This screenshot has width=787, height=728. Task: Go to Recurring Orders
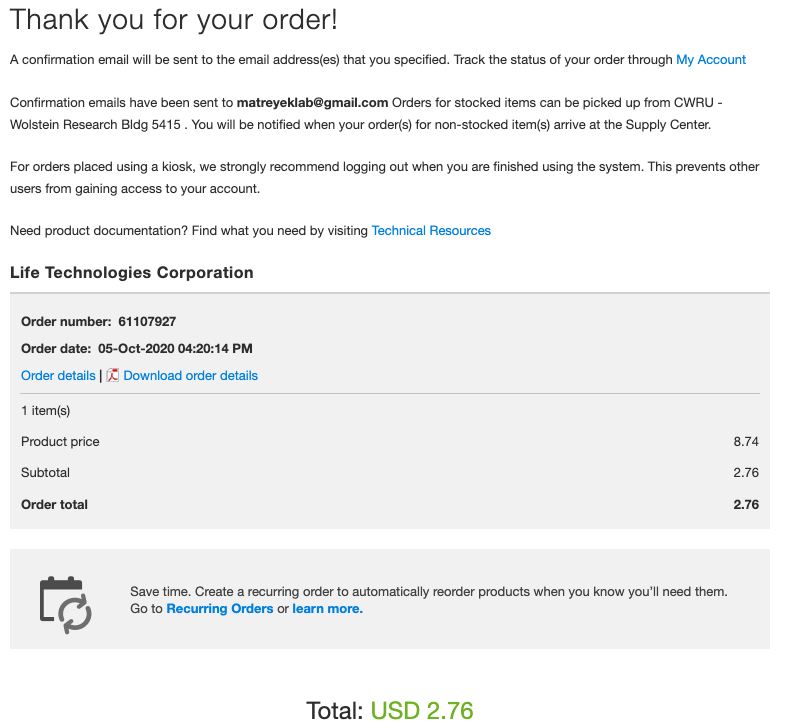(219, 609)
